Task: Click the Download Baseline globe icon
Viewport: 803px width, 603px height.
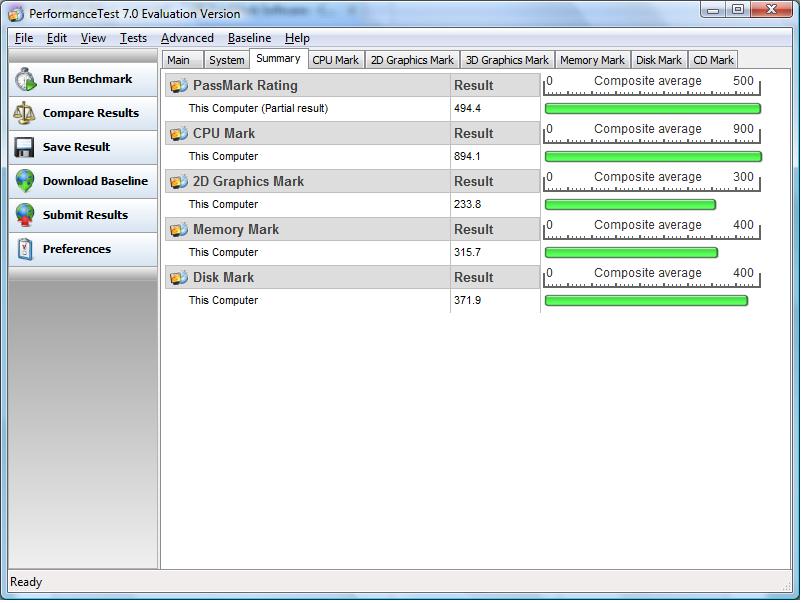Action: coord(25,181)
